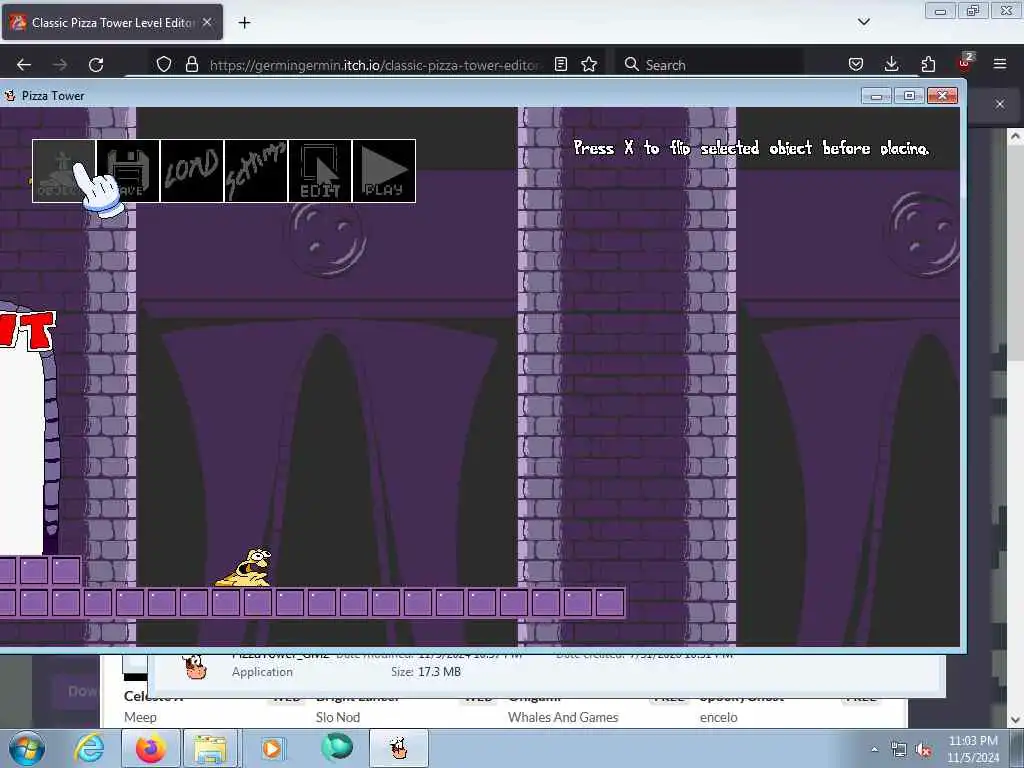
Task: Reload the current page
Action: (x=96, y=65)
